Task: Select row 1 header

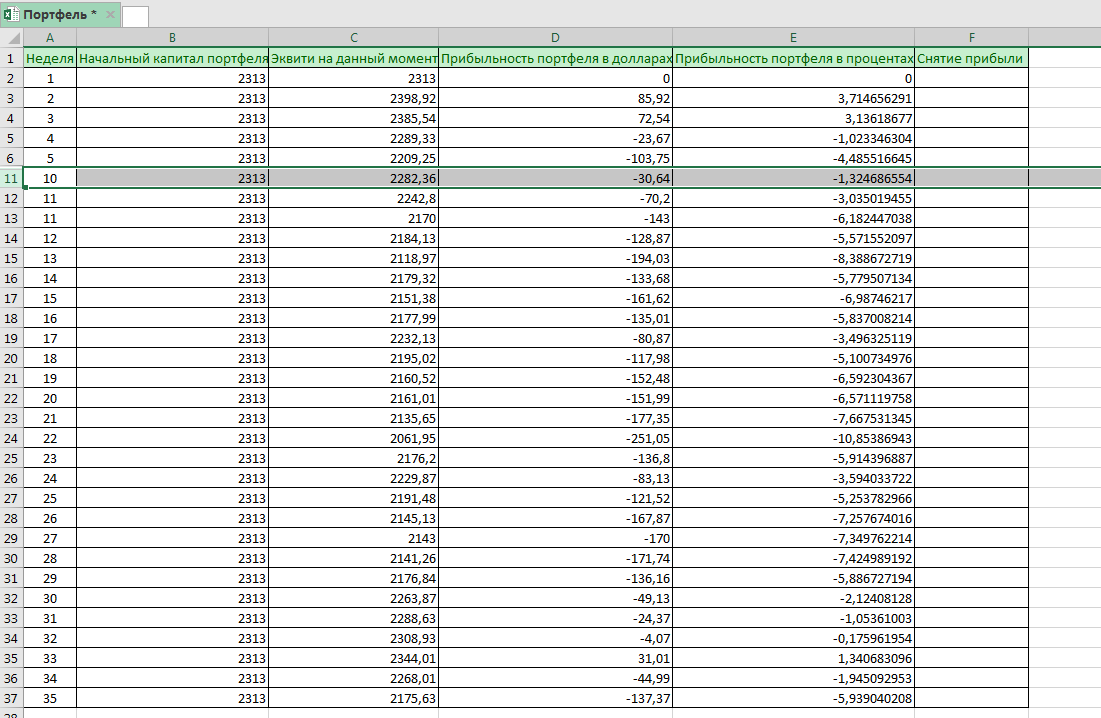Action: tap(11, 58)
